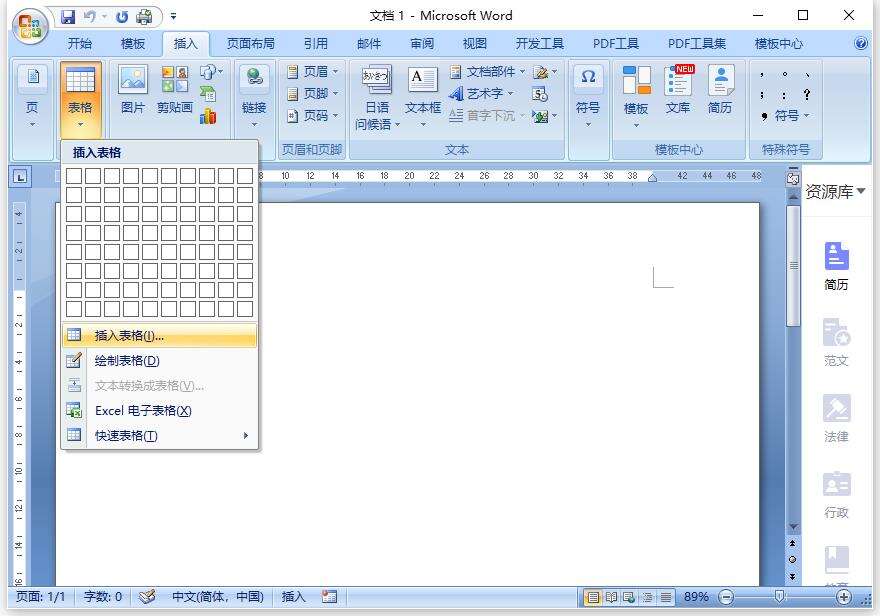Open the customize quick access toolbar arrow
The width and height of the screenshot is (880, 616).
point(173,17)
